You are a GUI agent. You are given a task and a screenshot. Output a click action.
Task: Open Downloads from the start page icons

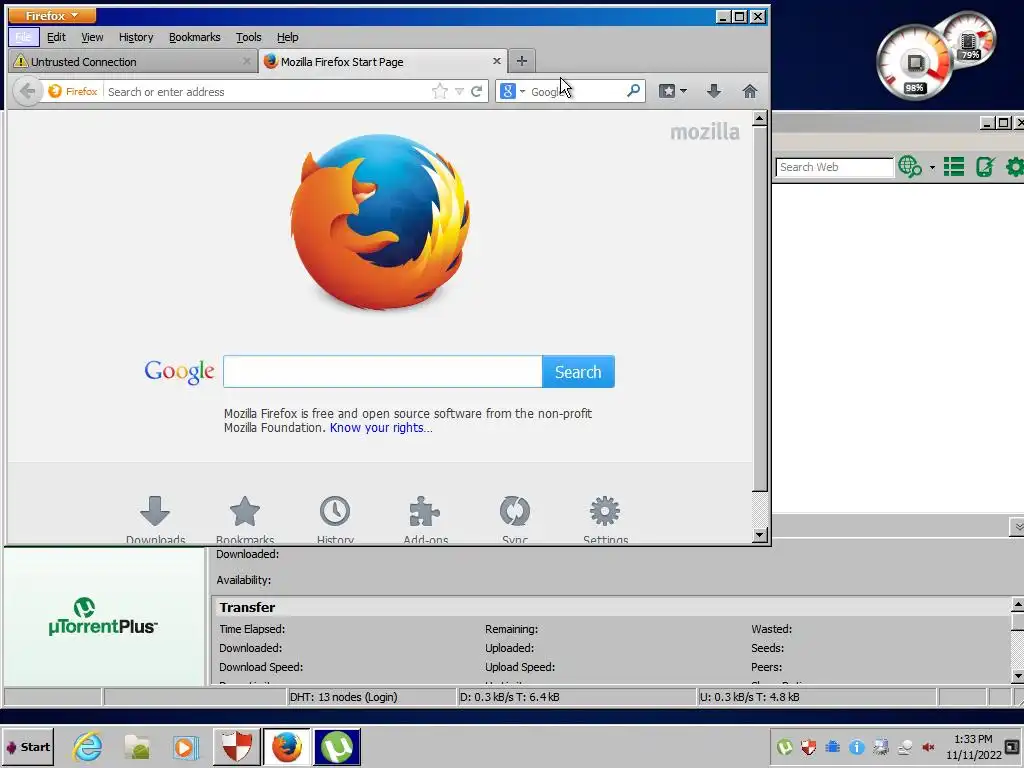[155, 520]
